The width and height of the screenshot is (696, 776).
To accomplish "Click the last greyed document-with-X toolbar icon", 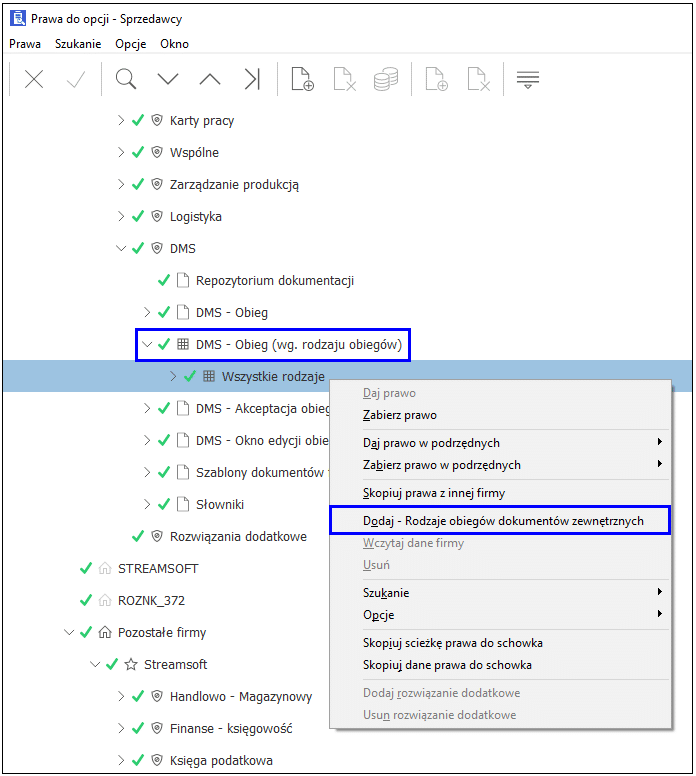I will (479, 79).
